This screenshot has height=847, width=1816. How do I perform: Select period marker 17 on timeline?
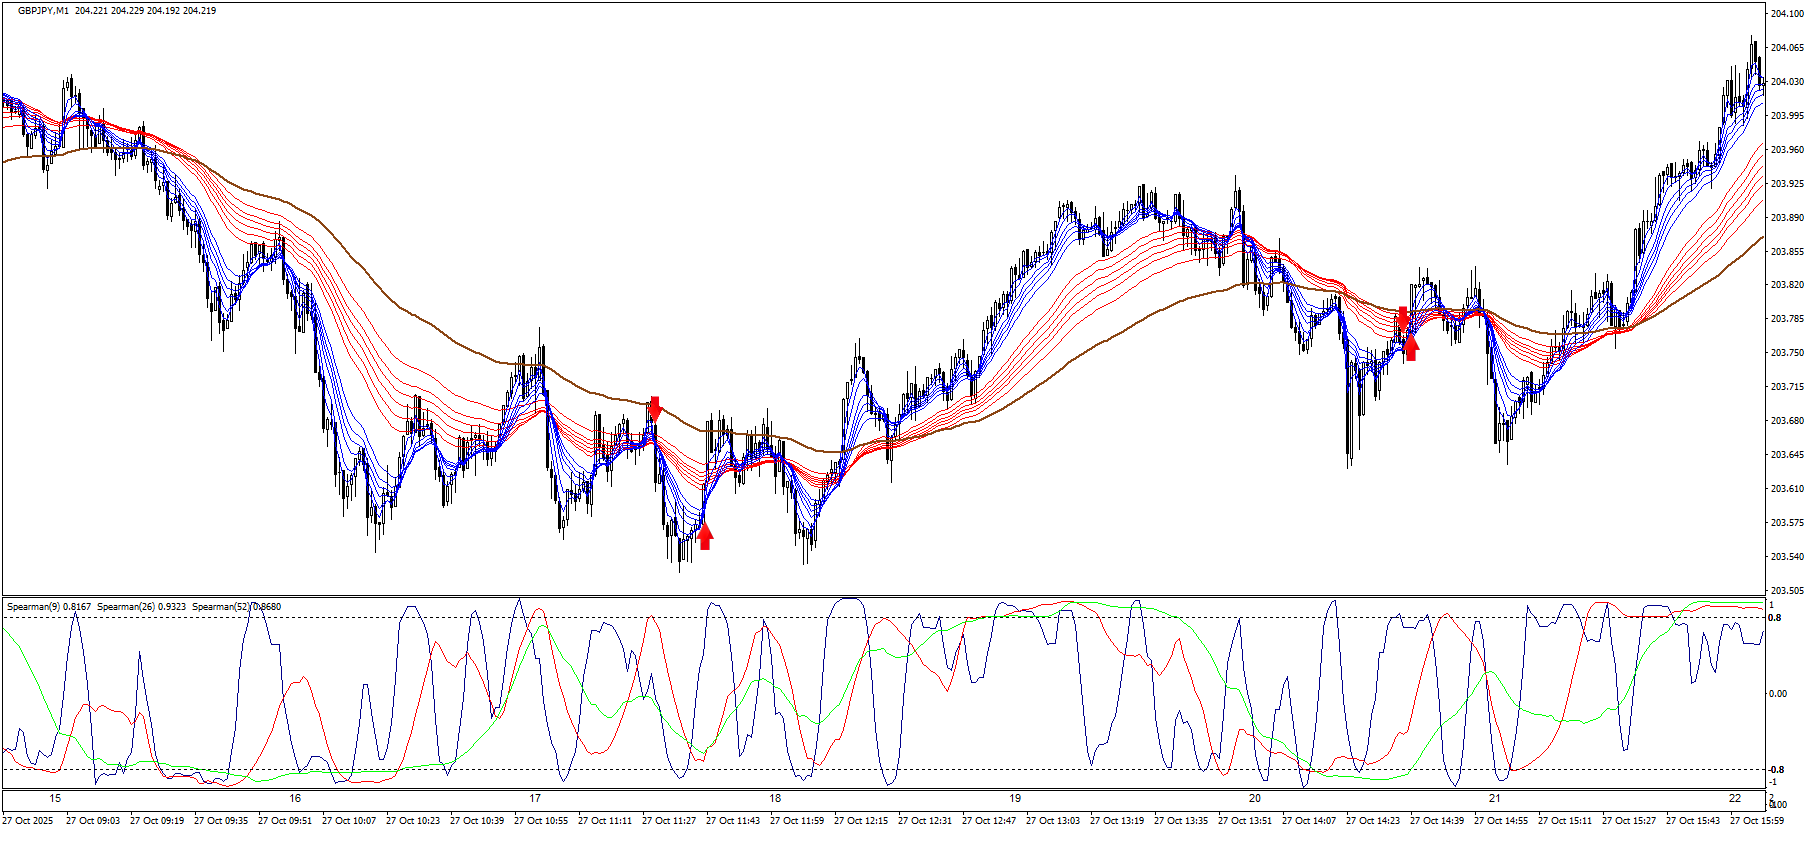(x=535, y=798)
